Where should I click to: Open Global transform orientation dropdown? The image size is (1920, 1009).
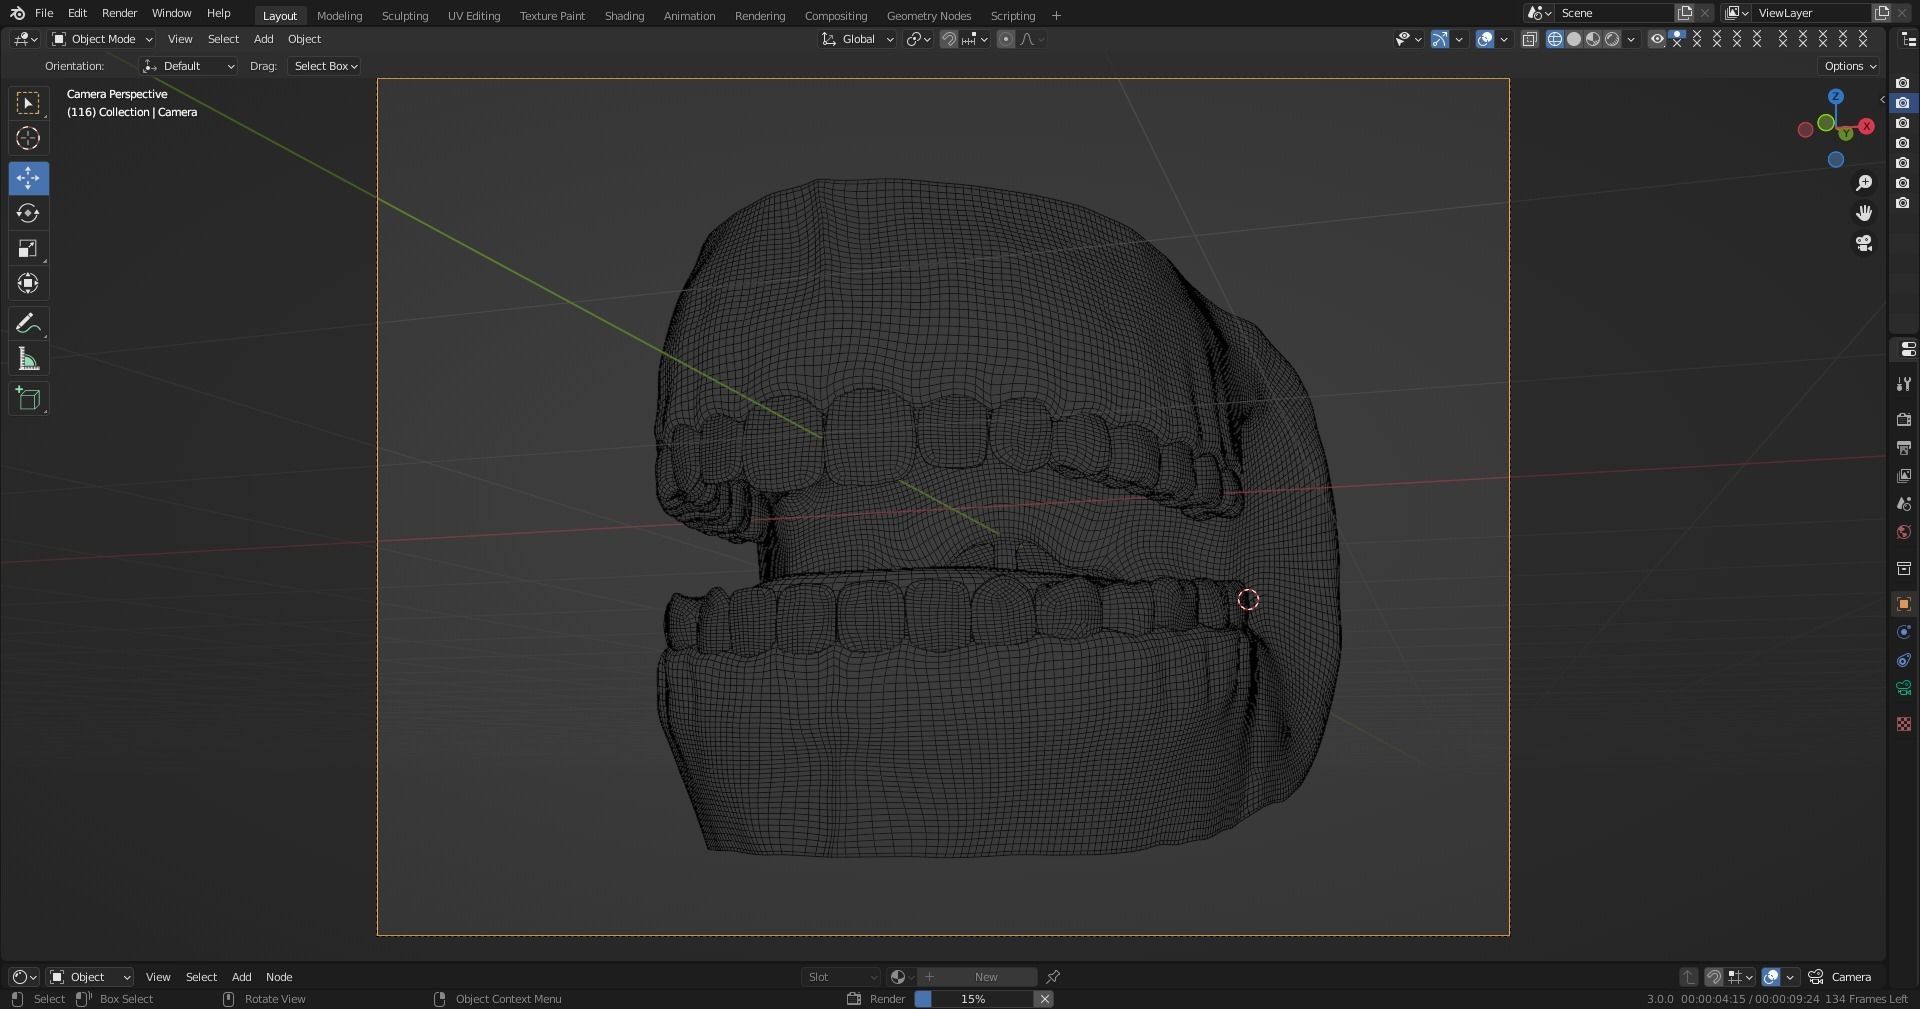pos(858,39)
